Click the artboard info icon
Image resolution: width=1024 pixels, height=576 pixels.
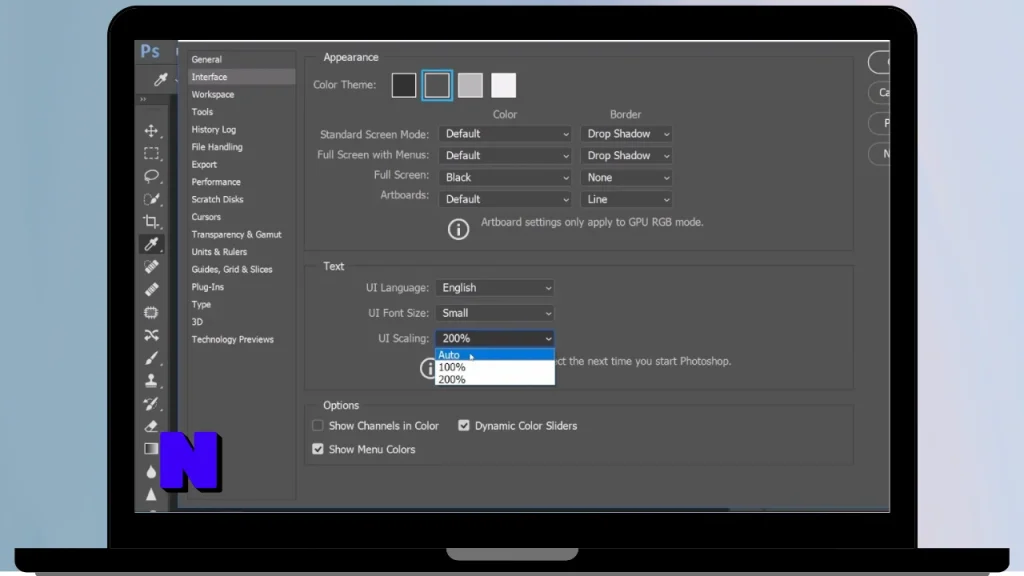458,229
